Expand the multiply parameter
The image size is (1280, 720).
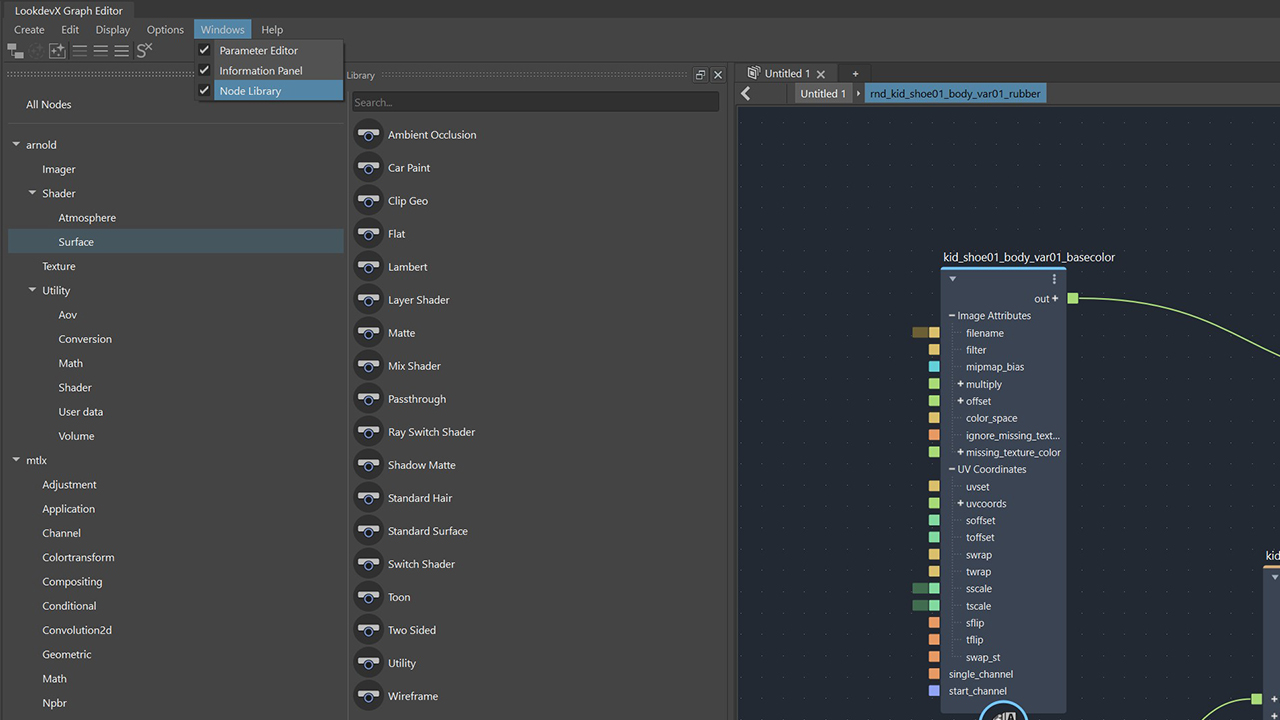pos(960,384)
